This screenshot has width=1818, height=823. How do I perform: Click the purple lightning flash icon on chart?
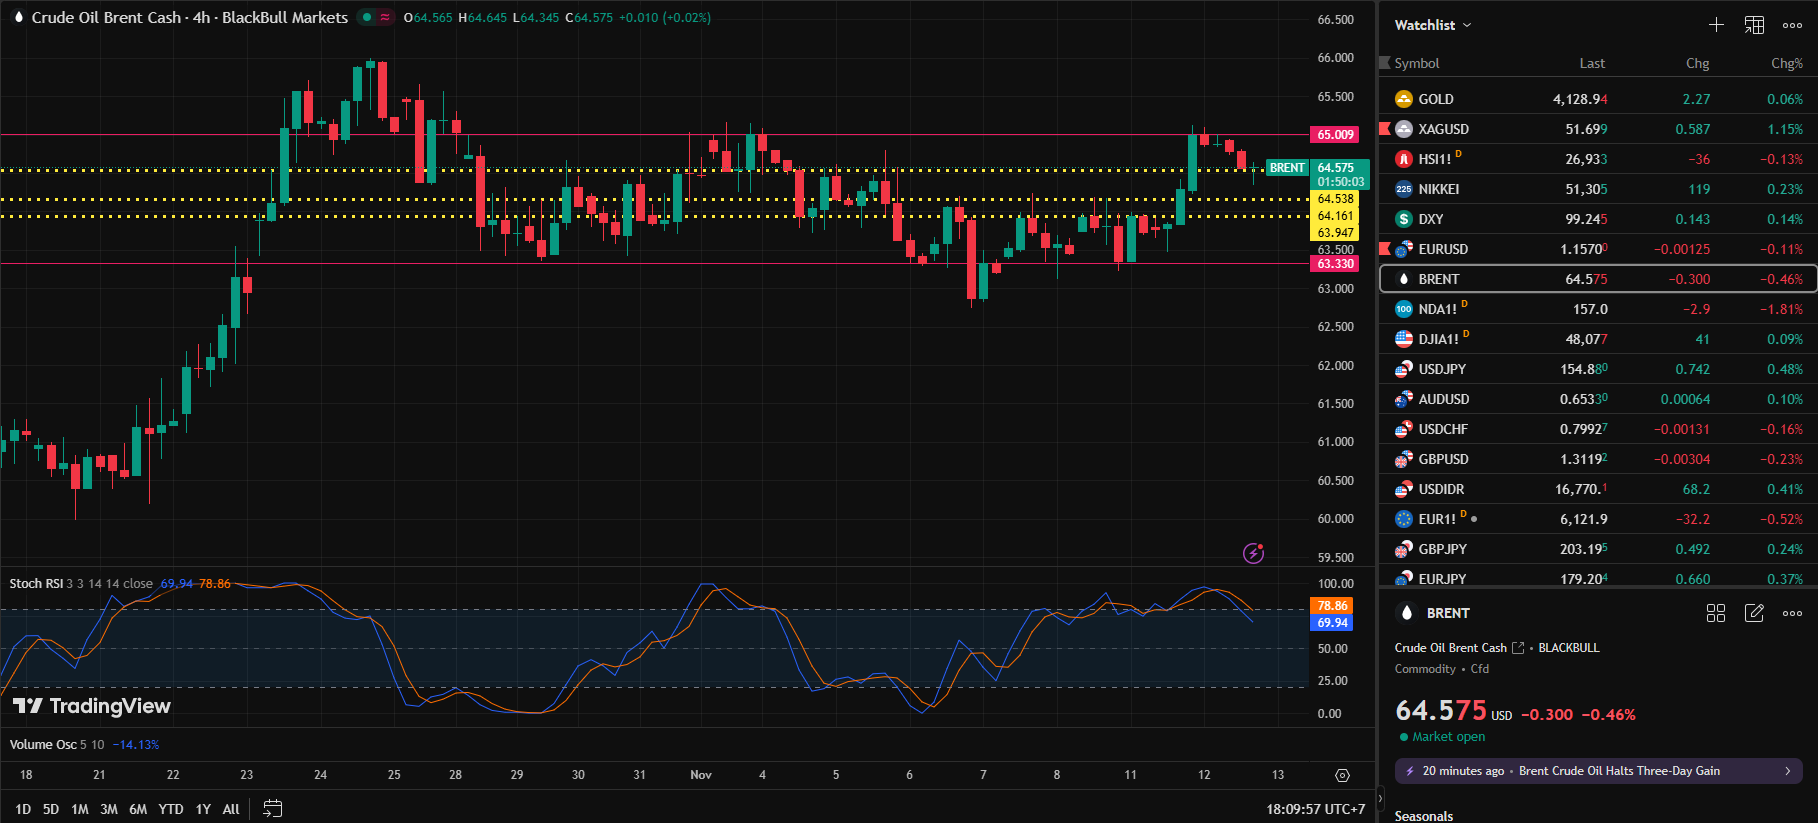click(x=1253, y=553)
